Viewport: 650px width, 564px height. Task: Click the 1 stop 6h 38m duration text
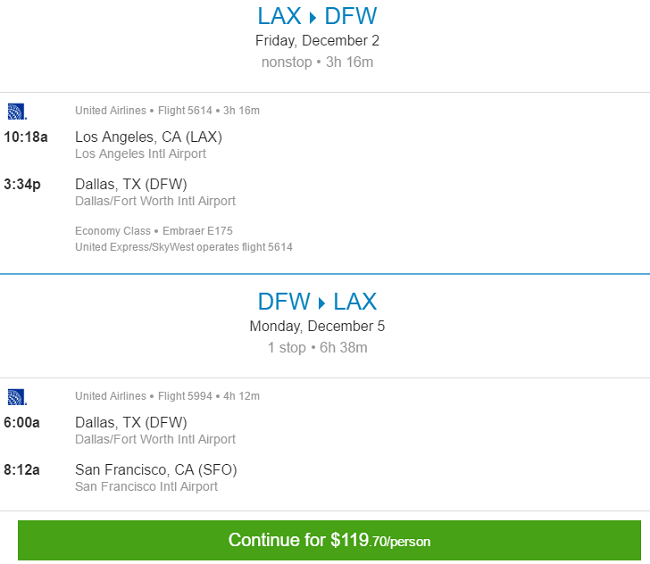pos(317,347)
